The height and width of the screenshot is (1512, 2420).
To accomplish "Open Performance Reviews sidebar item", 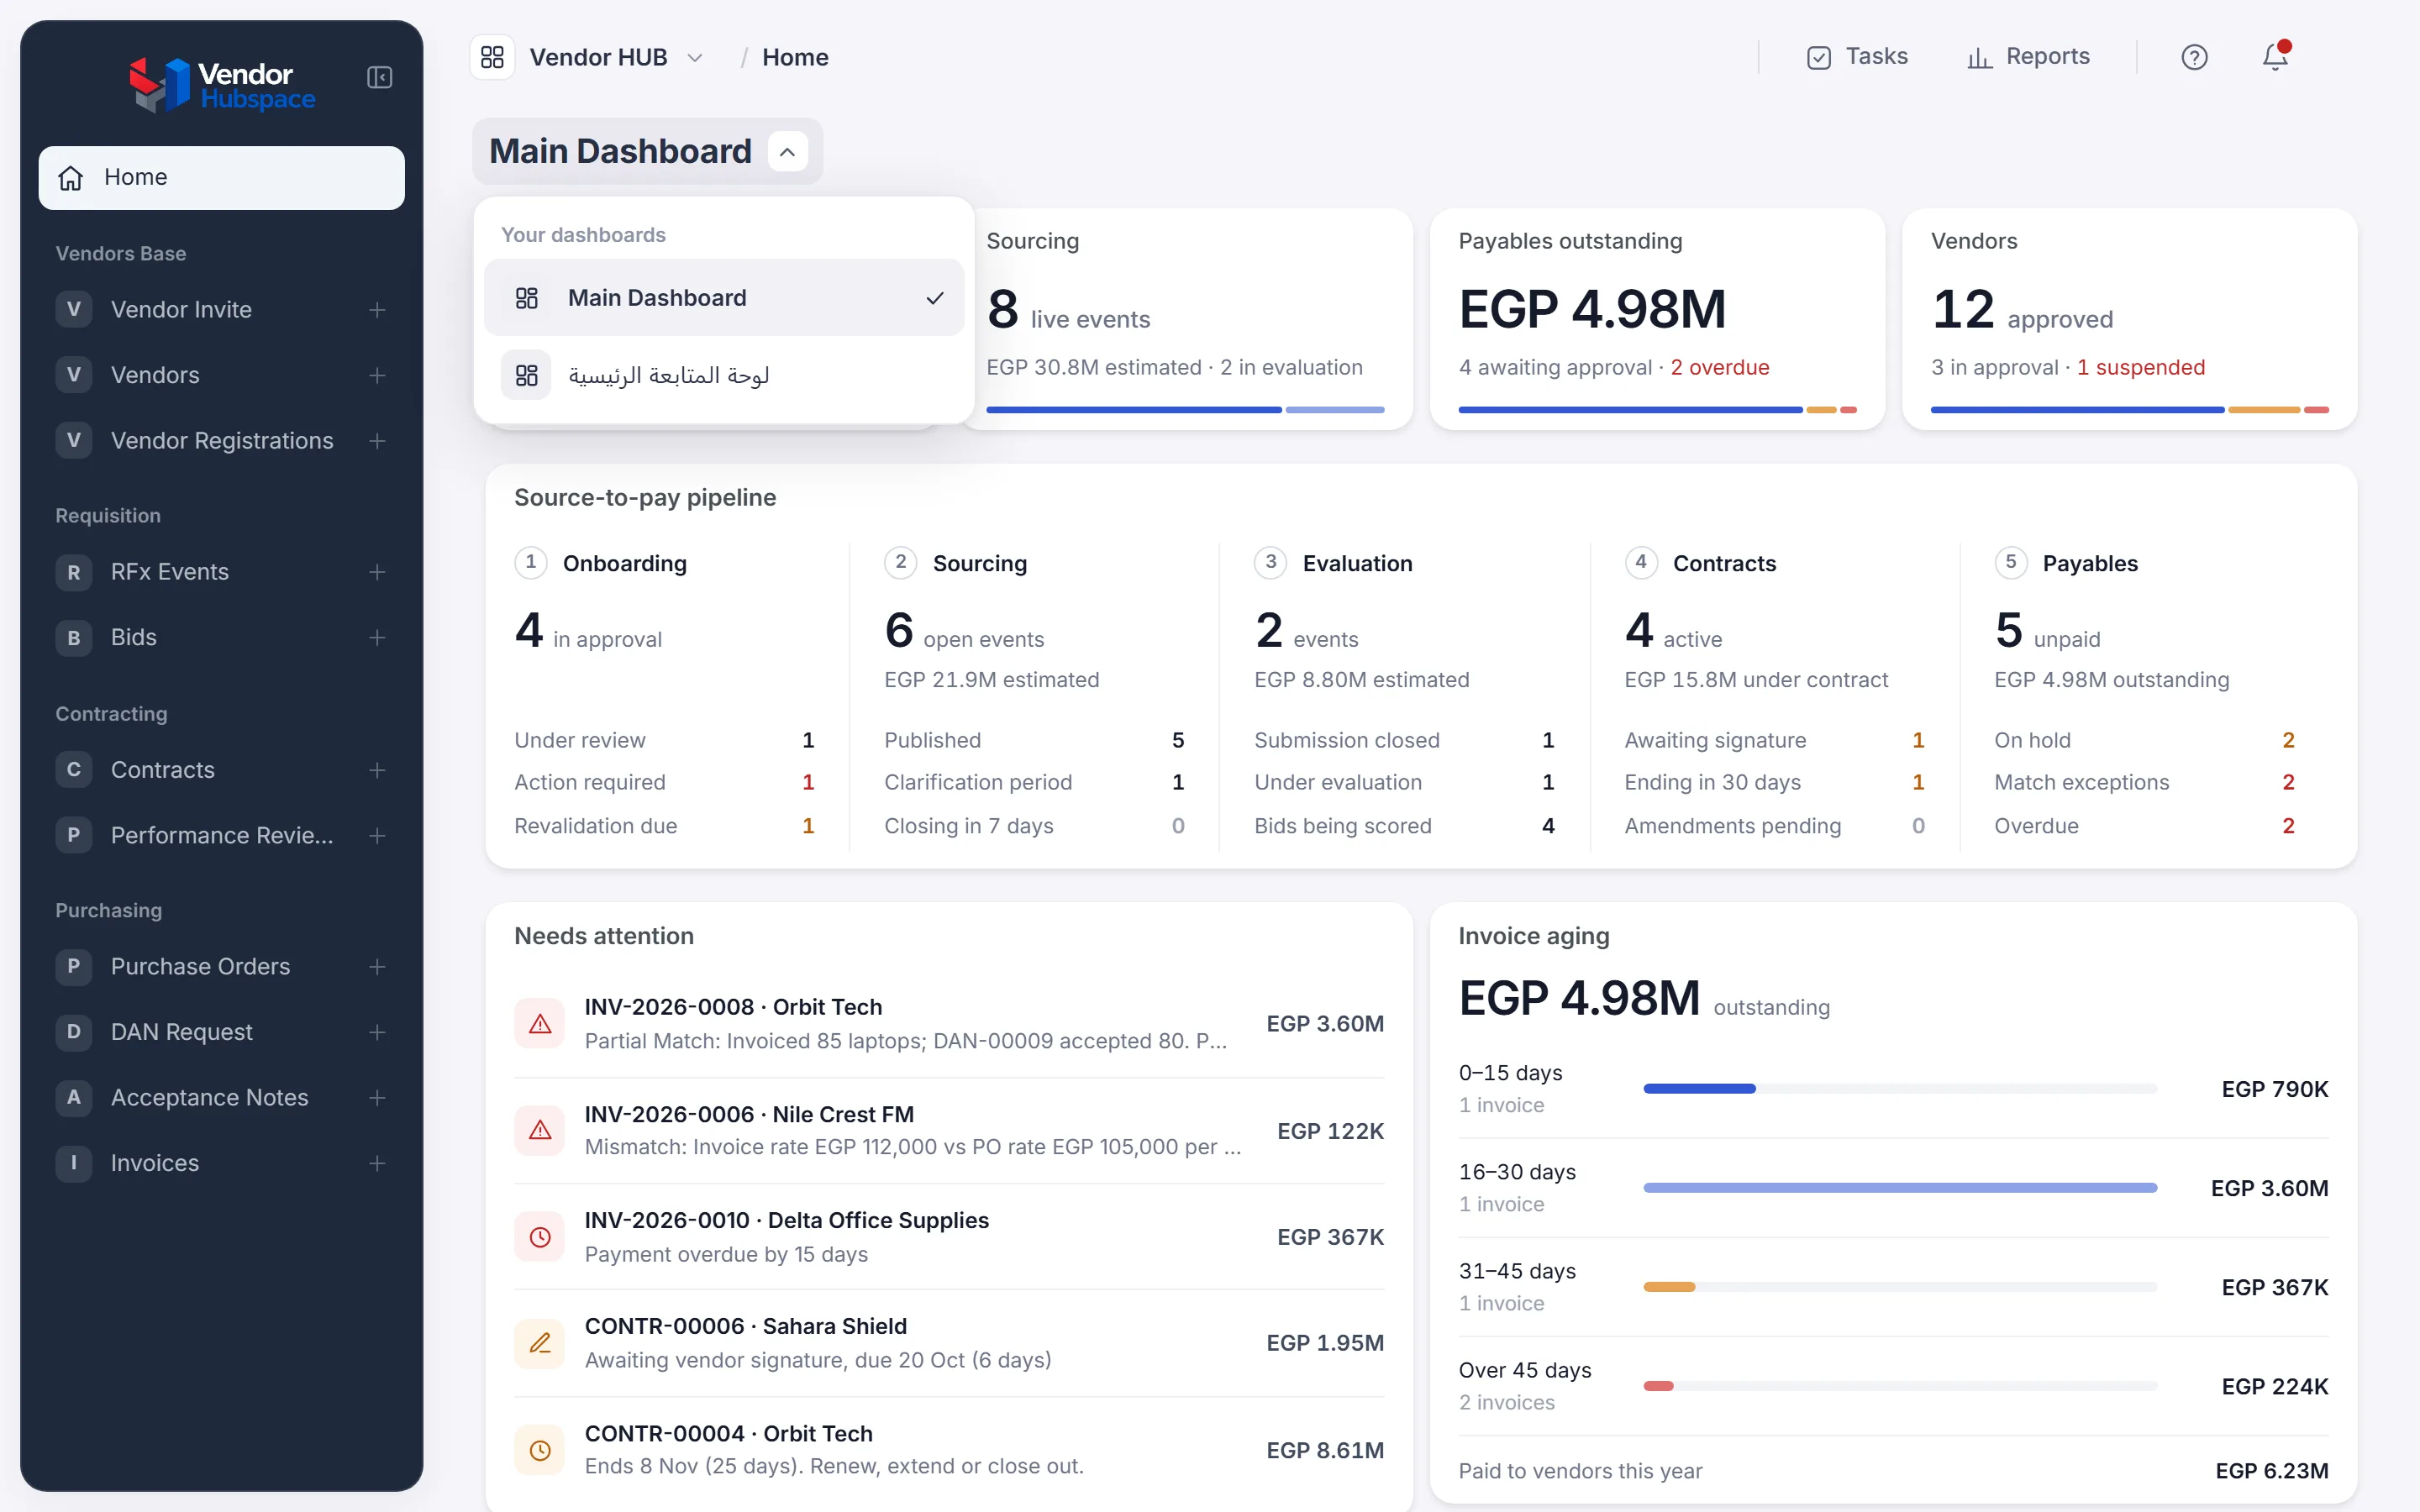I will (222, 836).
